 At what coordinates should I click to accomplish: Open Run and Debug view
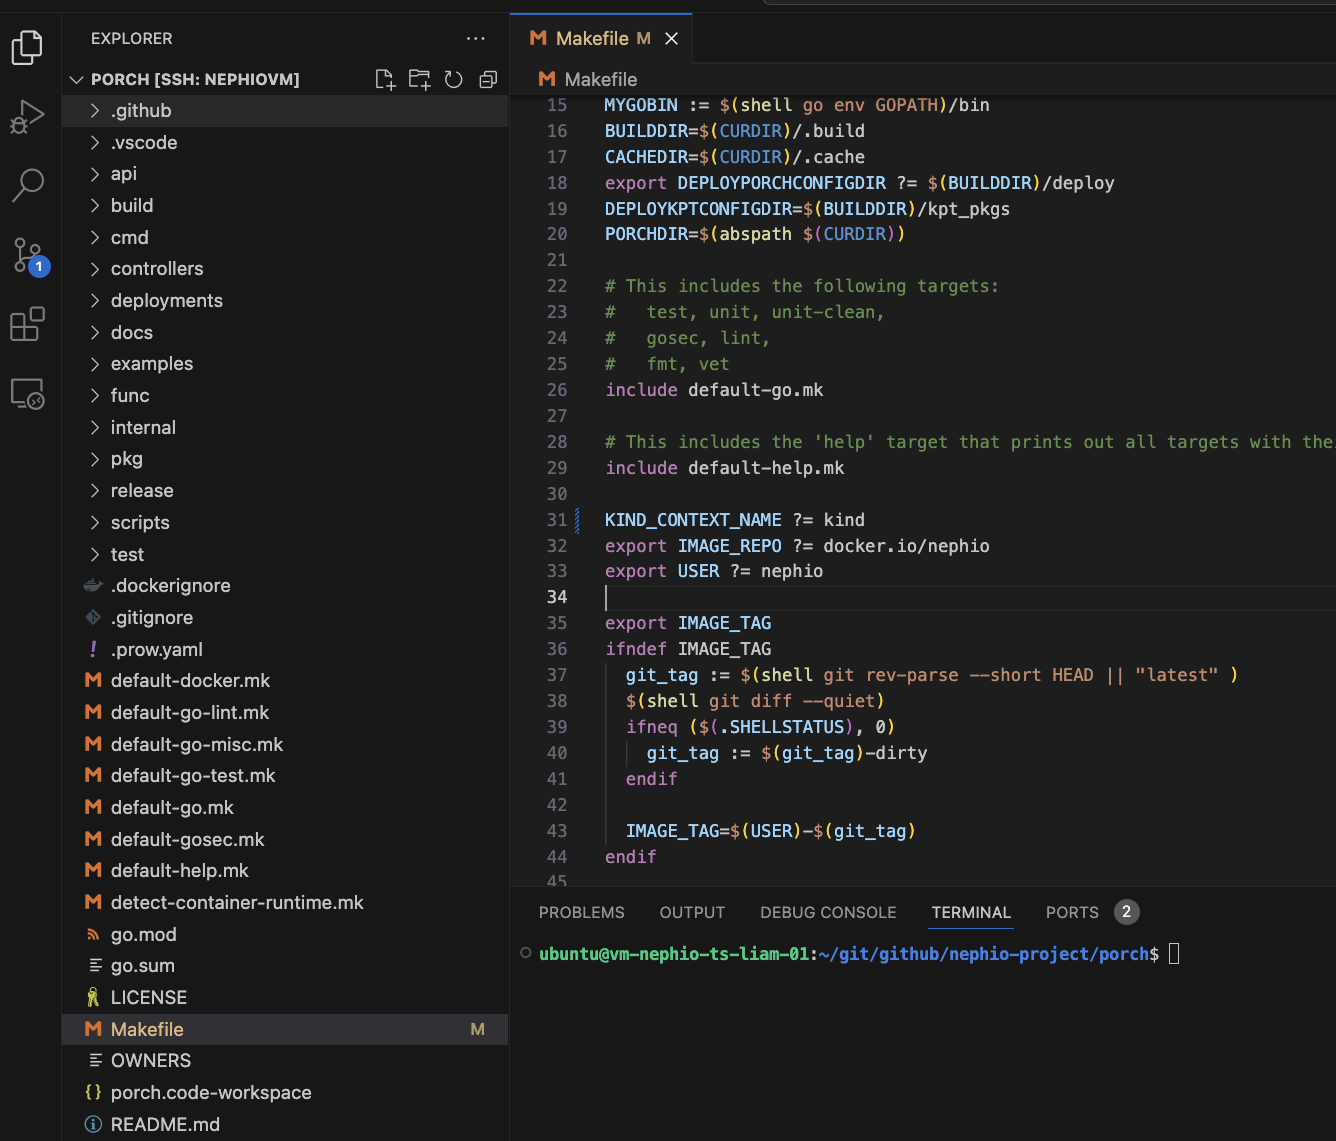(27, 117)
